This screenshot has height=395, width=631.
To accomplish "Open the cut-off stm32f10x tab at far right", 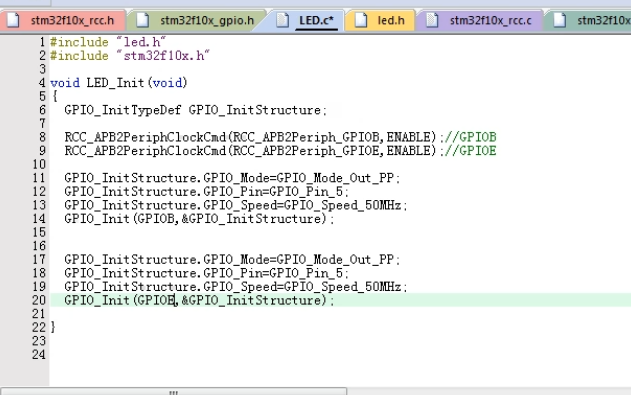I will [588, 21].
